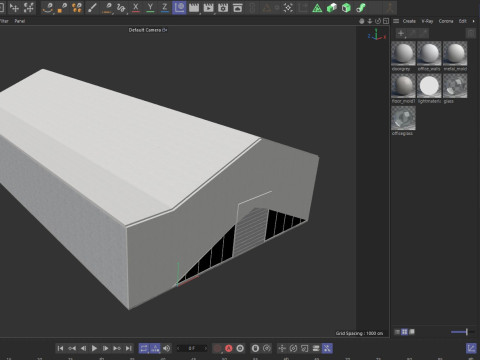Click the Default Camera label

click(145, 30)
